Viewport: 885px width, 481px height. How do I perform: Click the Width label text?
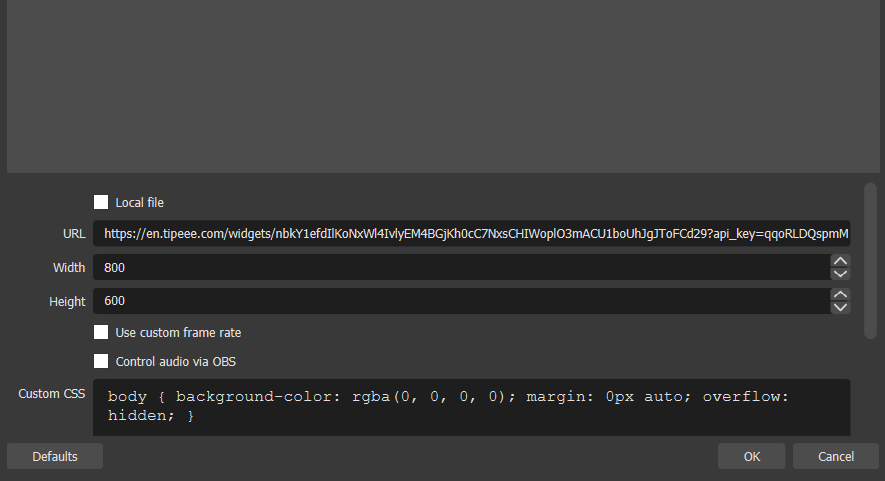point(69,268)
